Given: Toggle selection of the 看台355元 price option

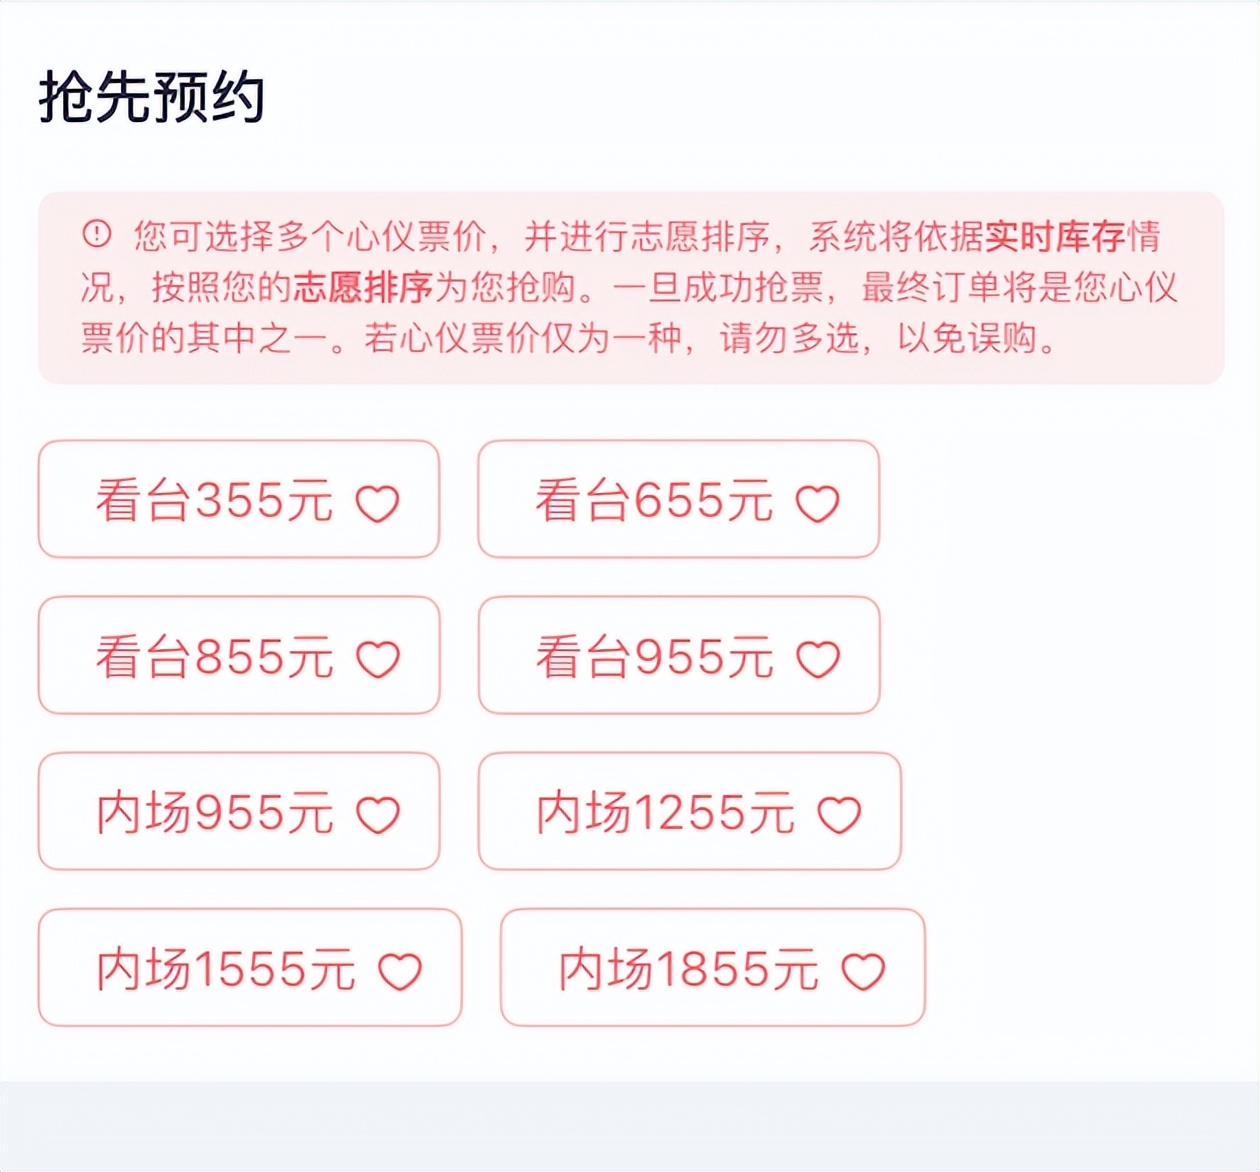Looking at the screenshot, I should click(240, 499).
